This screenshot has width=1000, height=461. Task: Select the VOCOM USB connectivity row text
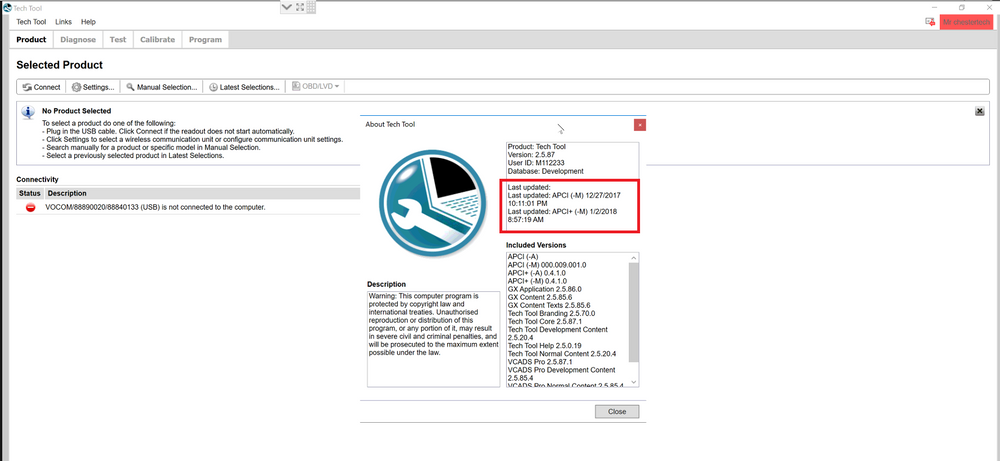coord(155,207)
